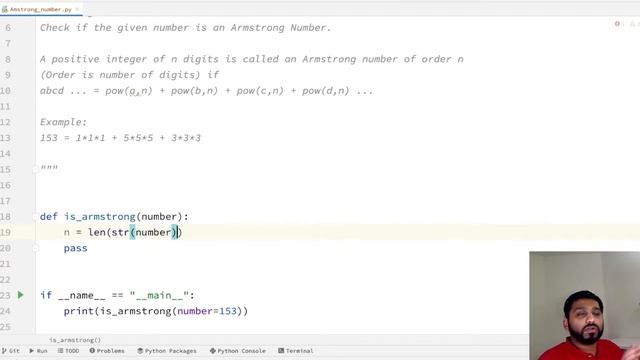Open the Terminal tool window
640x360 pixels.
[296, 351]
